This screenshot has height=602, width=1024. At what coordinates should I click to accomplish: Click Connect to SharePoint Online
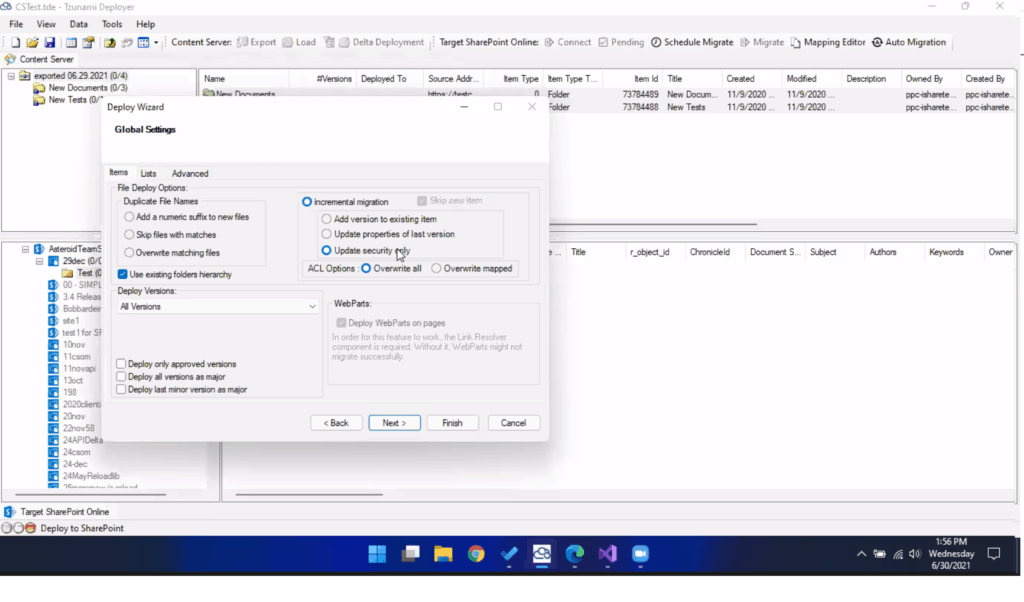click(568, 42)
